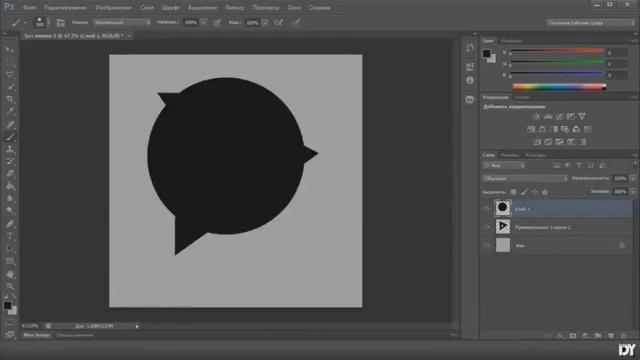
Task: Open the workspace switcher dropdown
Action: pyautogui.click(x=590, y=23)
